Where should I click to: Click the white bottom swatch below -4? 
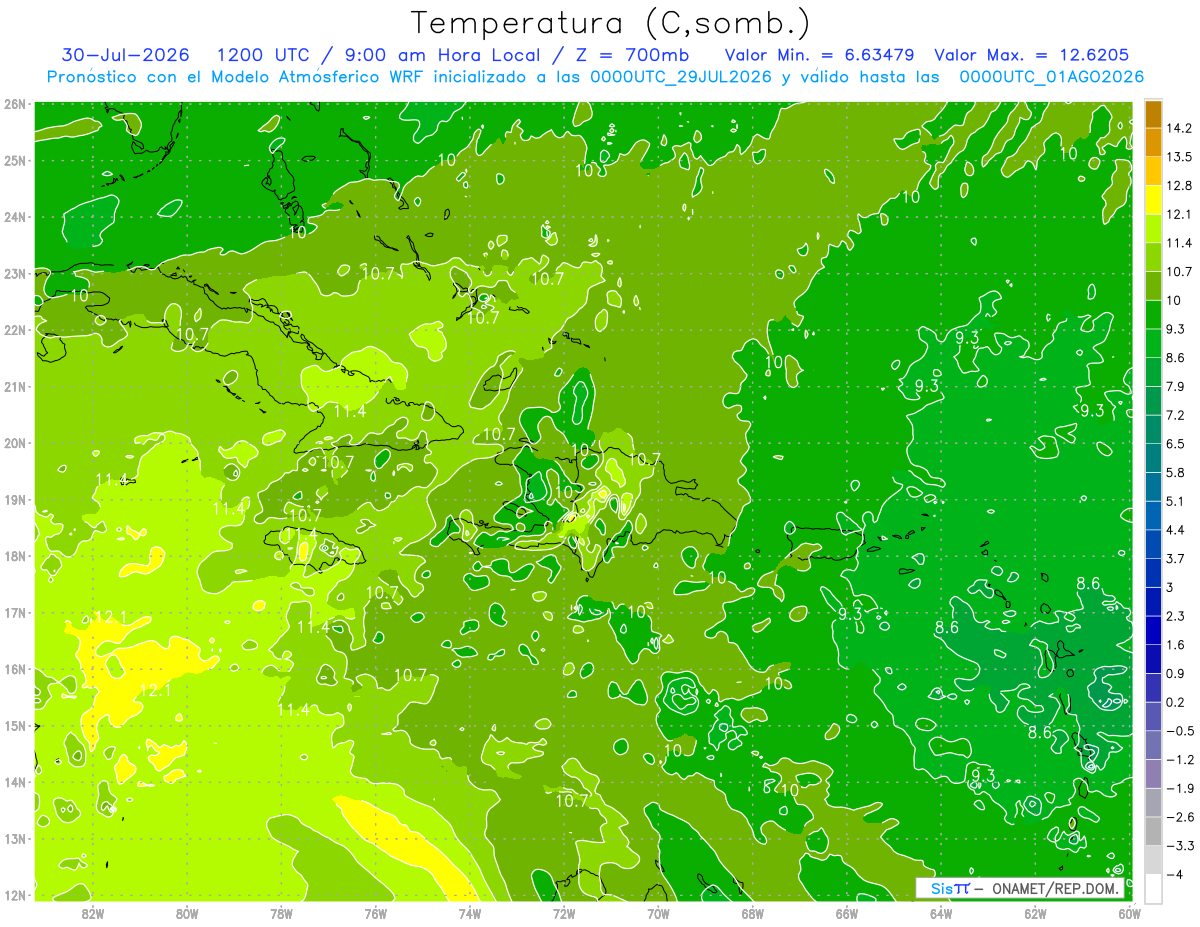tap(1153, 887)
